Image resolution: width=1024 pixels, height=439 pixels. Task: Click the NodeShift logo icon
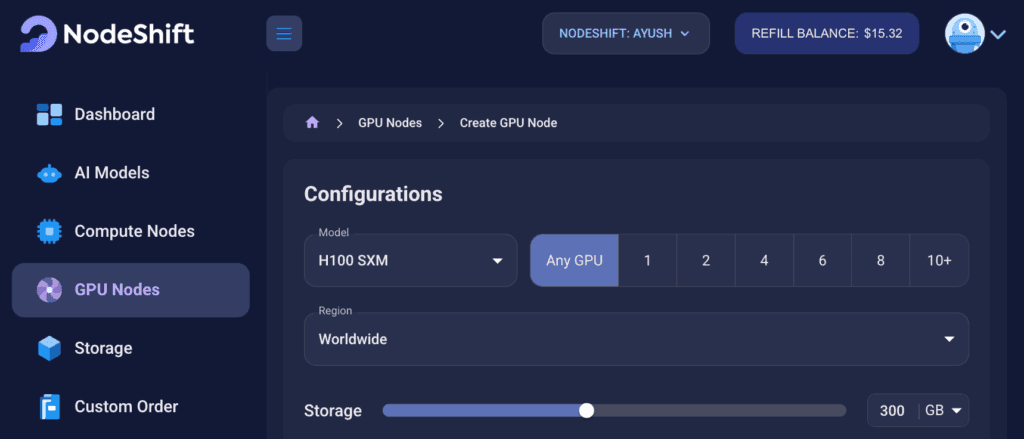point(39,33)
